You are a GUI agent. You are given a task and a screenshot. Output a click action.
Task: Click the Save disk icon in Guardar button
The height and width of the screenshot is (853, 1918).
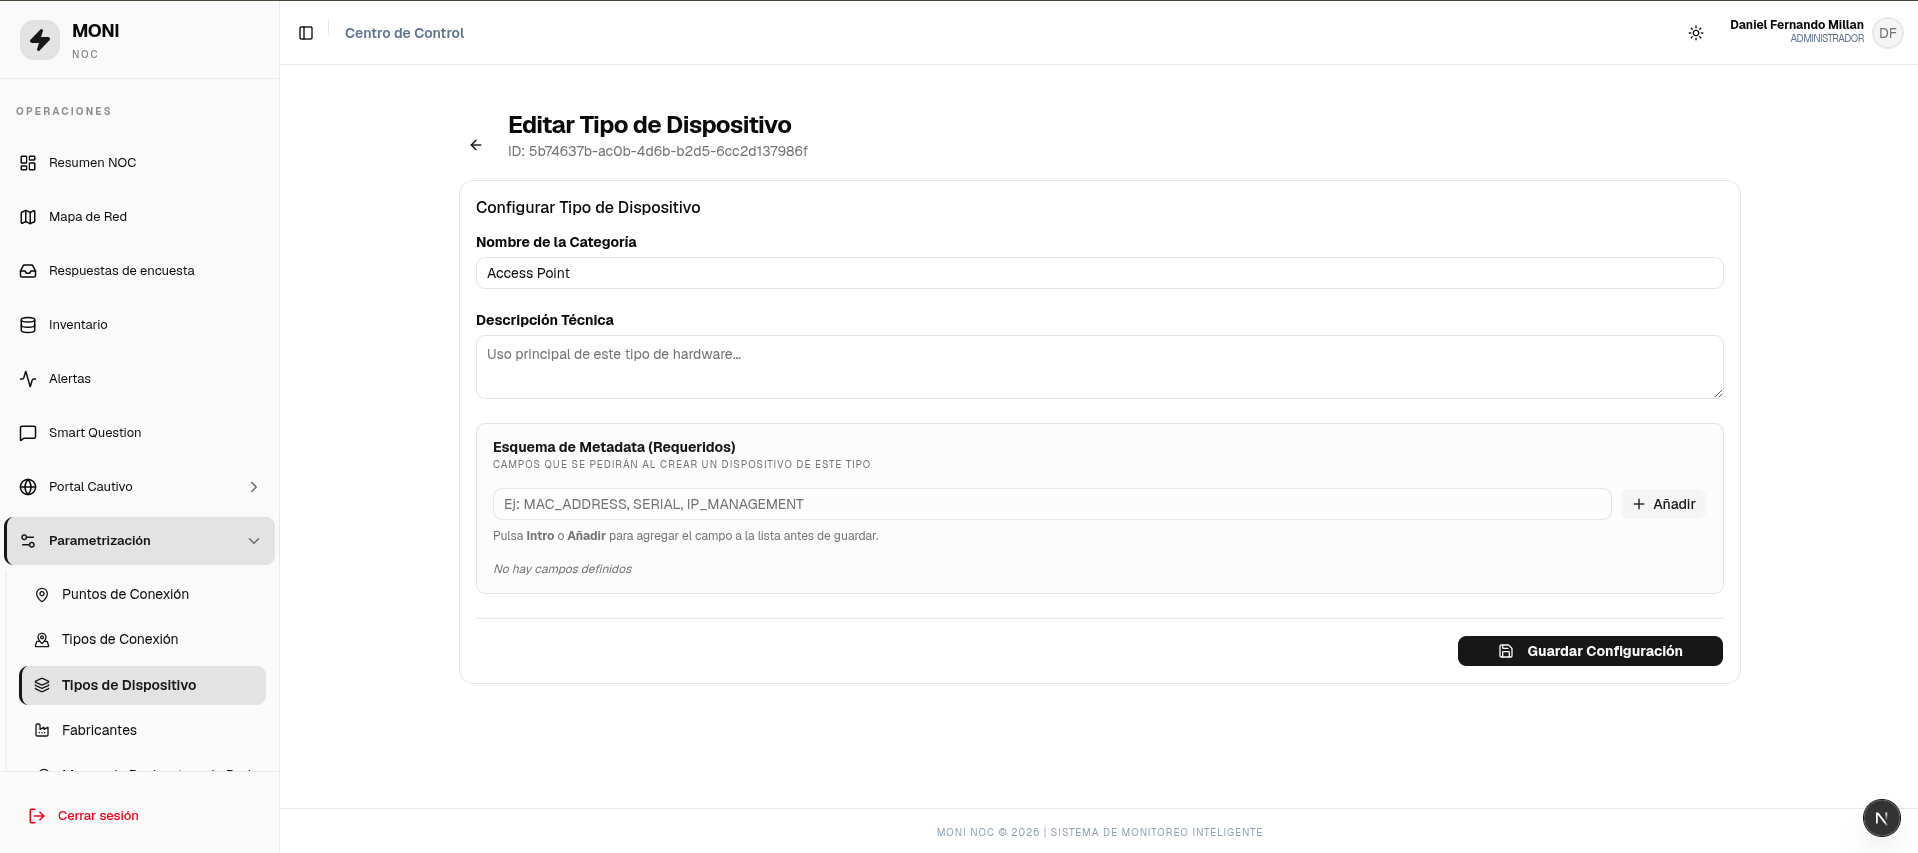click(1506, 651)
